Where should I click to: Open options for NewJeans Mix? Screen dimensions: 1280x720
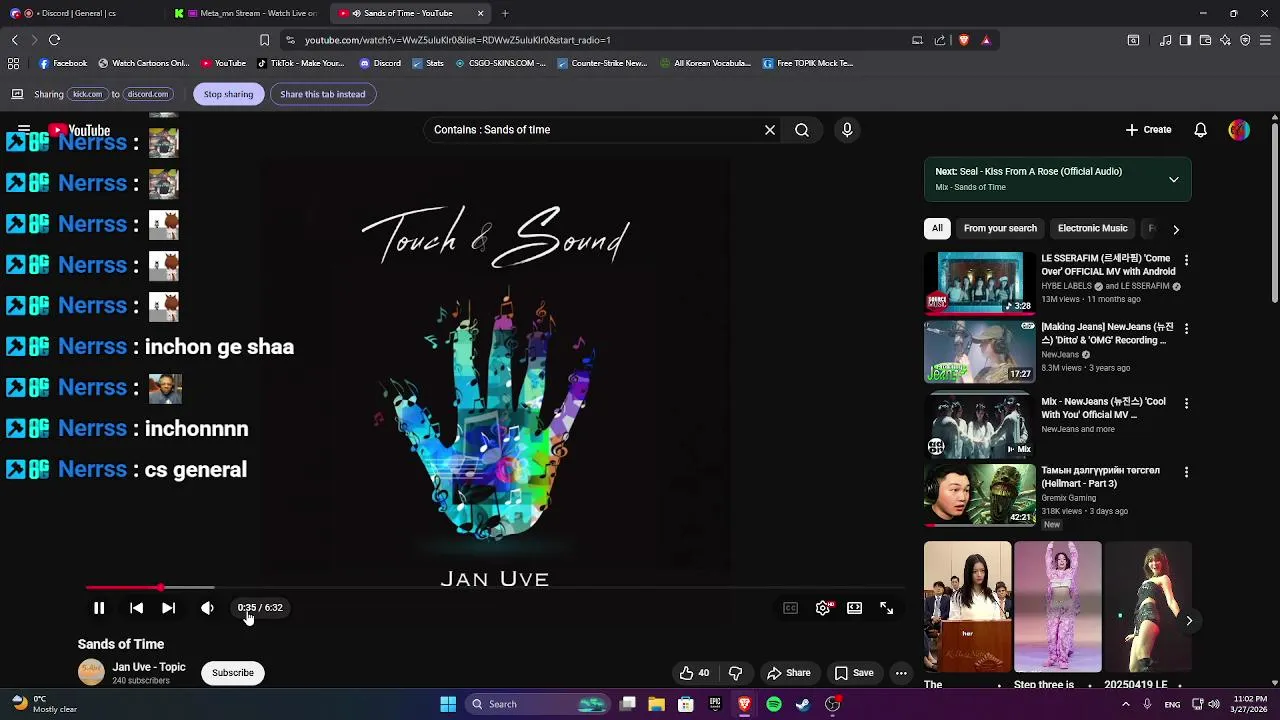(x=1186, y=403)
